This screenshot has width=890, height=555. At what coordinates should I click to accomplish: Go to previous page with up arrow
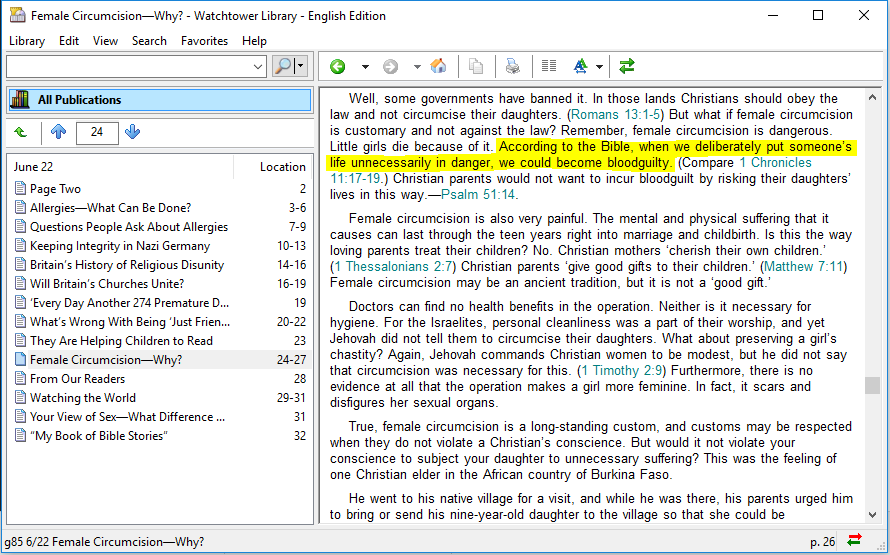[58, 132]
